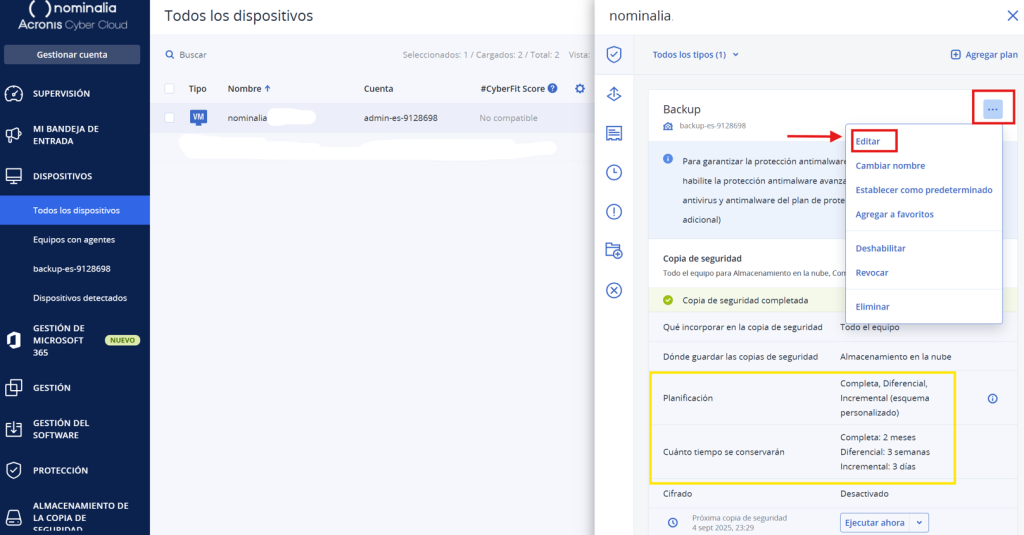The height and width of the screenshot is (535, 1024).
Task: Click the shield protection icon in panel sidebar
Action: point(614,54)
